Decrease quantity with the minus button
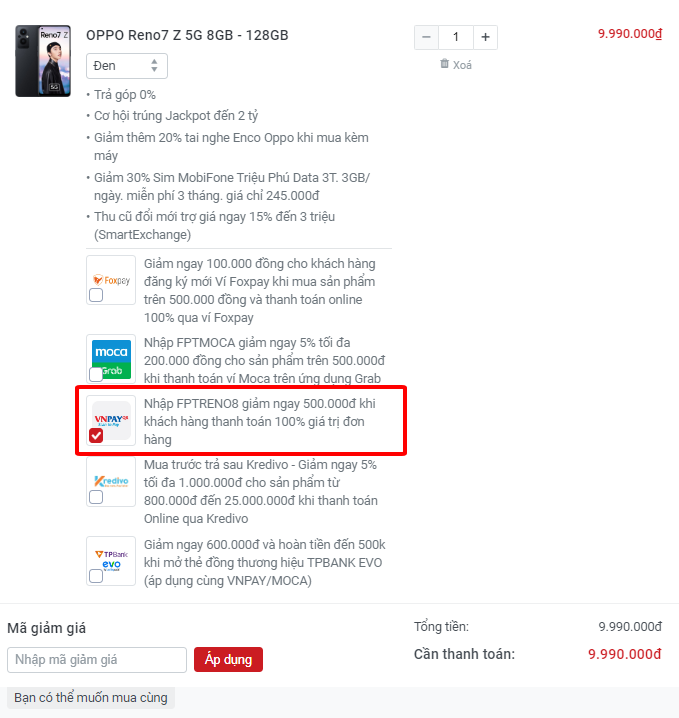679x718 pixels. coord(426,37)
